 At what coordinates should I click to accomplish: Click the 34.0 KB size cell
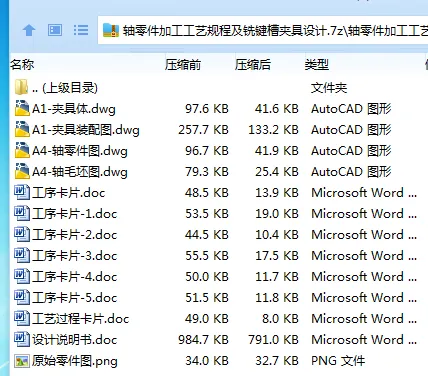207,361
